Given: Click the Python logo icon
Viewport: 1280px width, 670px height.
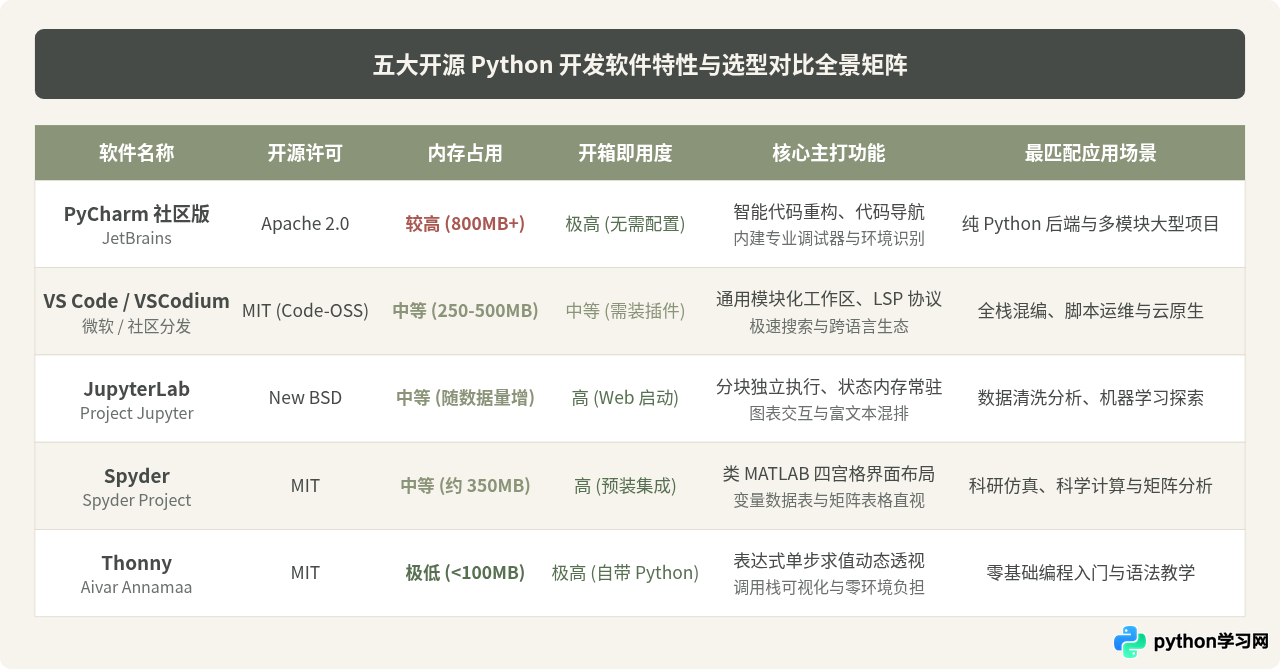Looking at the screenshot, I should (x=1130, y=641).
